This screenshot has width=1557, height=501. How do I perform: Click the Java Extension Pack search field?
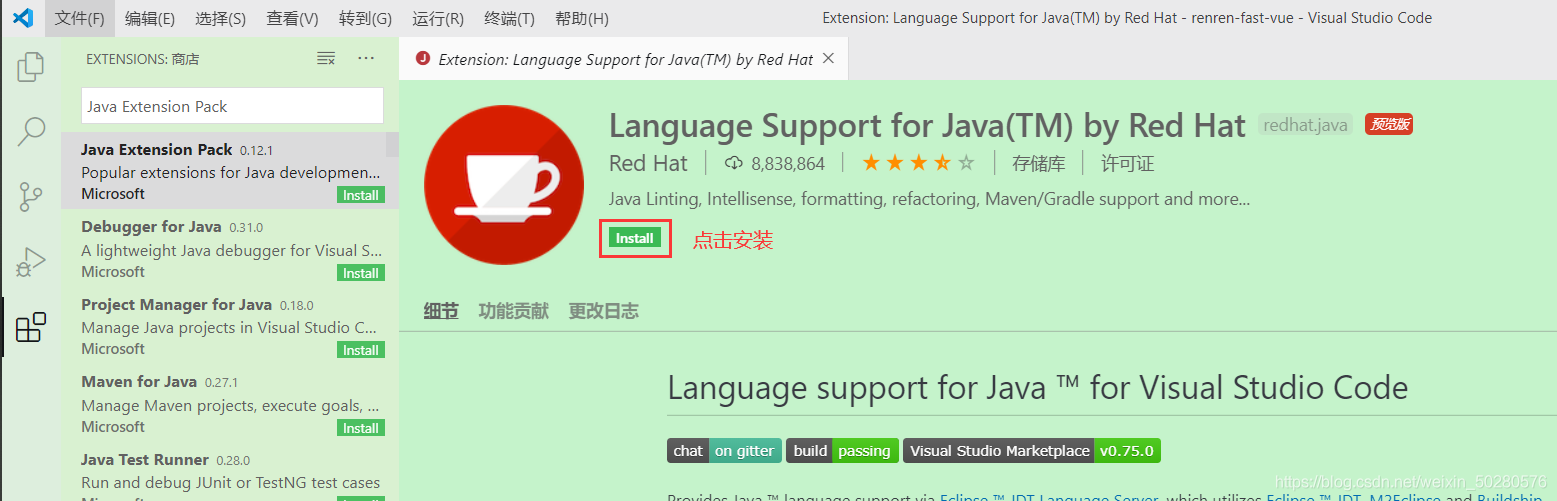(x=232, y=106)
